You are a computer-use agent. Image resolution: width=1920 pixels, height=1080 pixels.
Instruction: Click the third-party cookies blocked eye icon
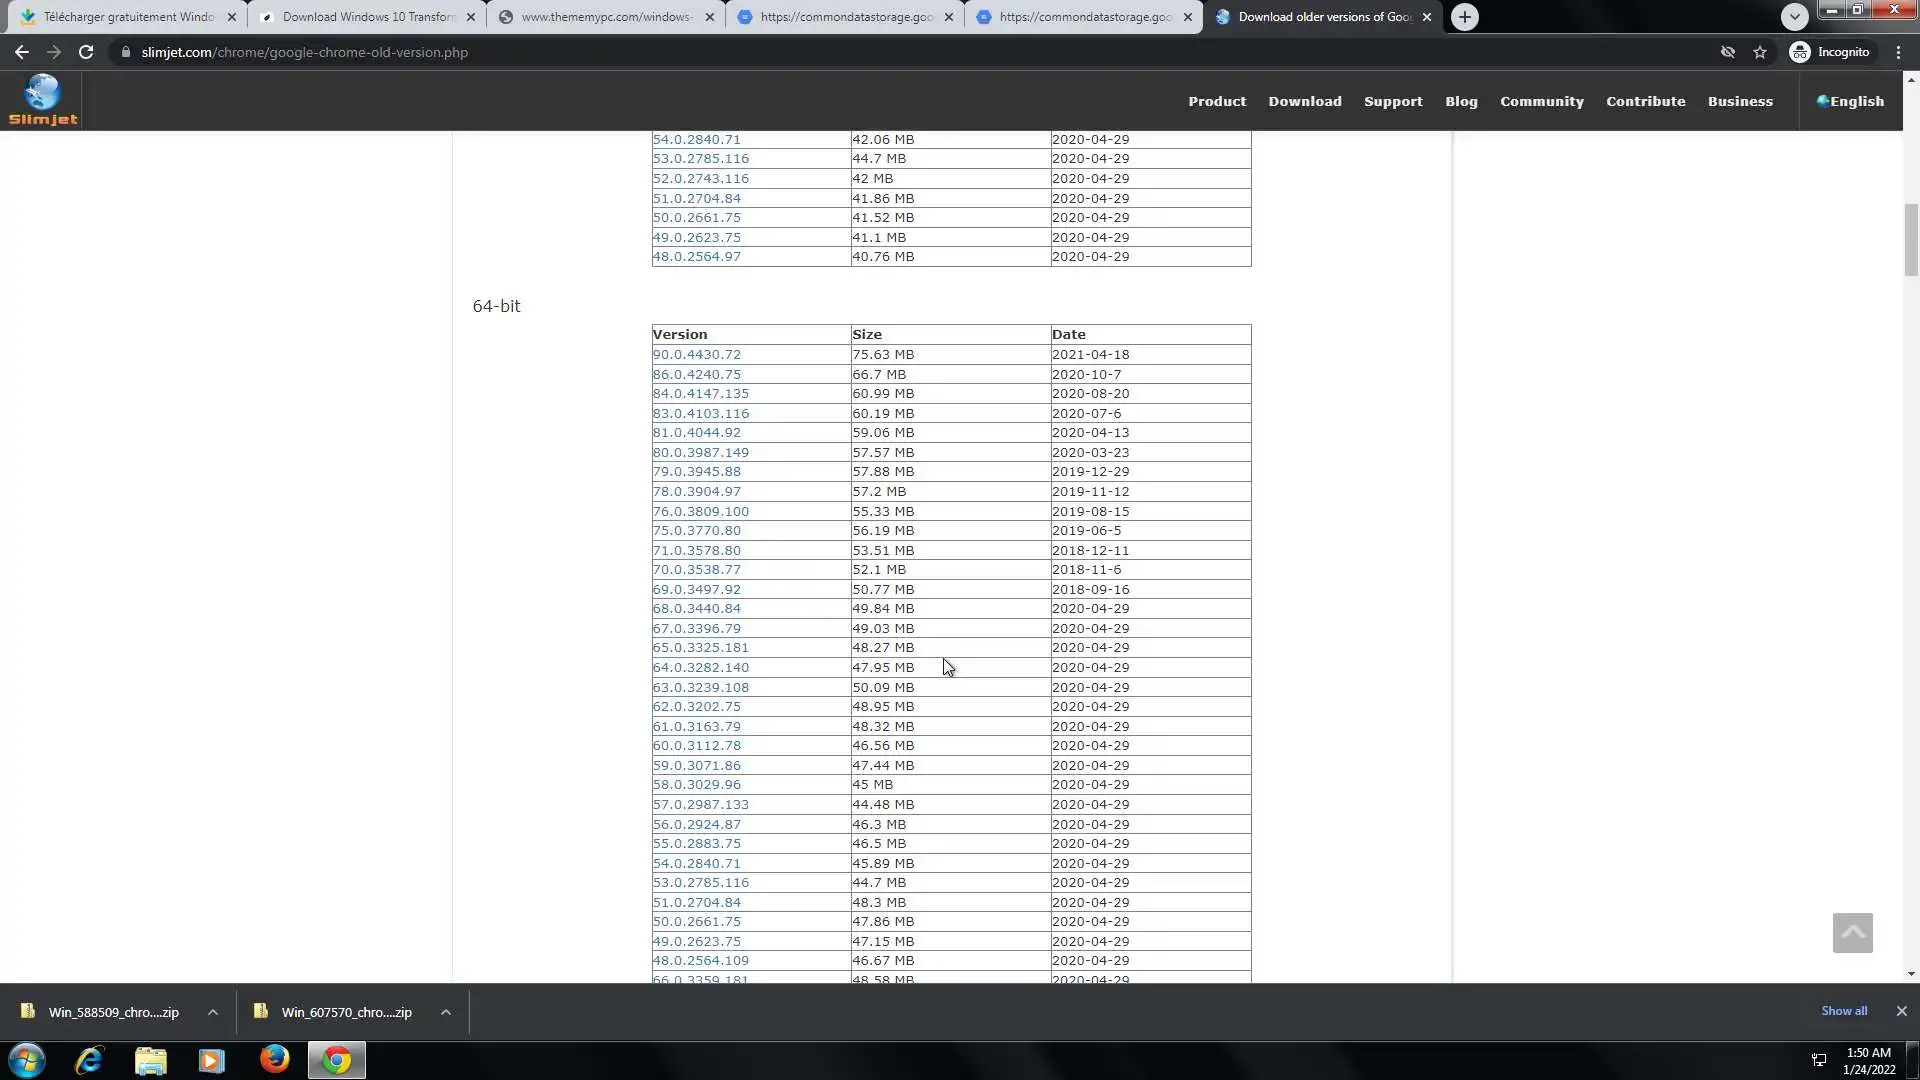1727,52
